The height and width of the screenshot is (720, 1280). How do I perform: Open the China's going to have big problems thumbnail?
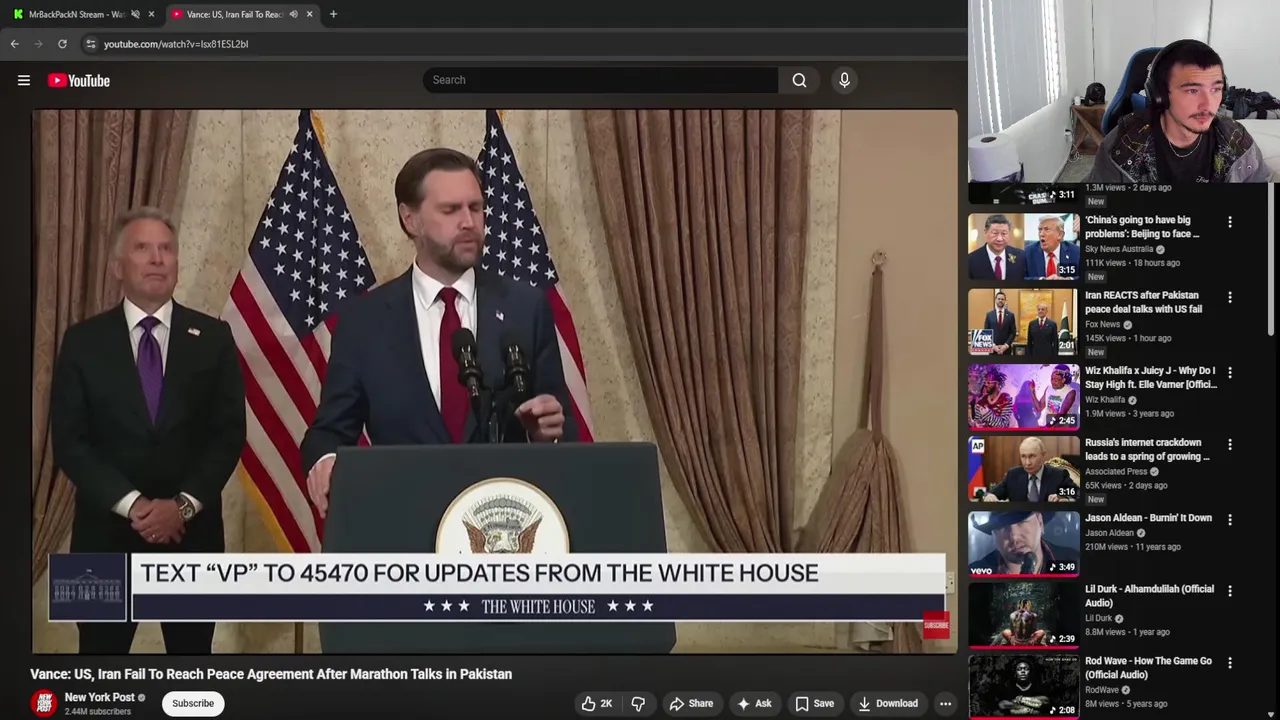(x=1023, y=247)
